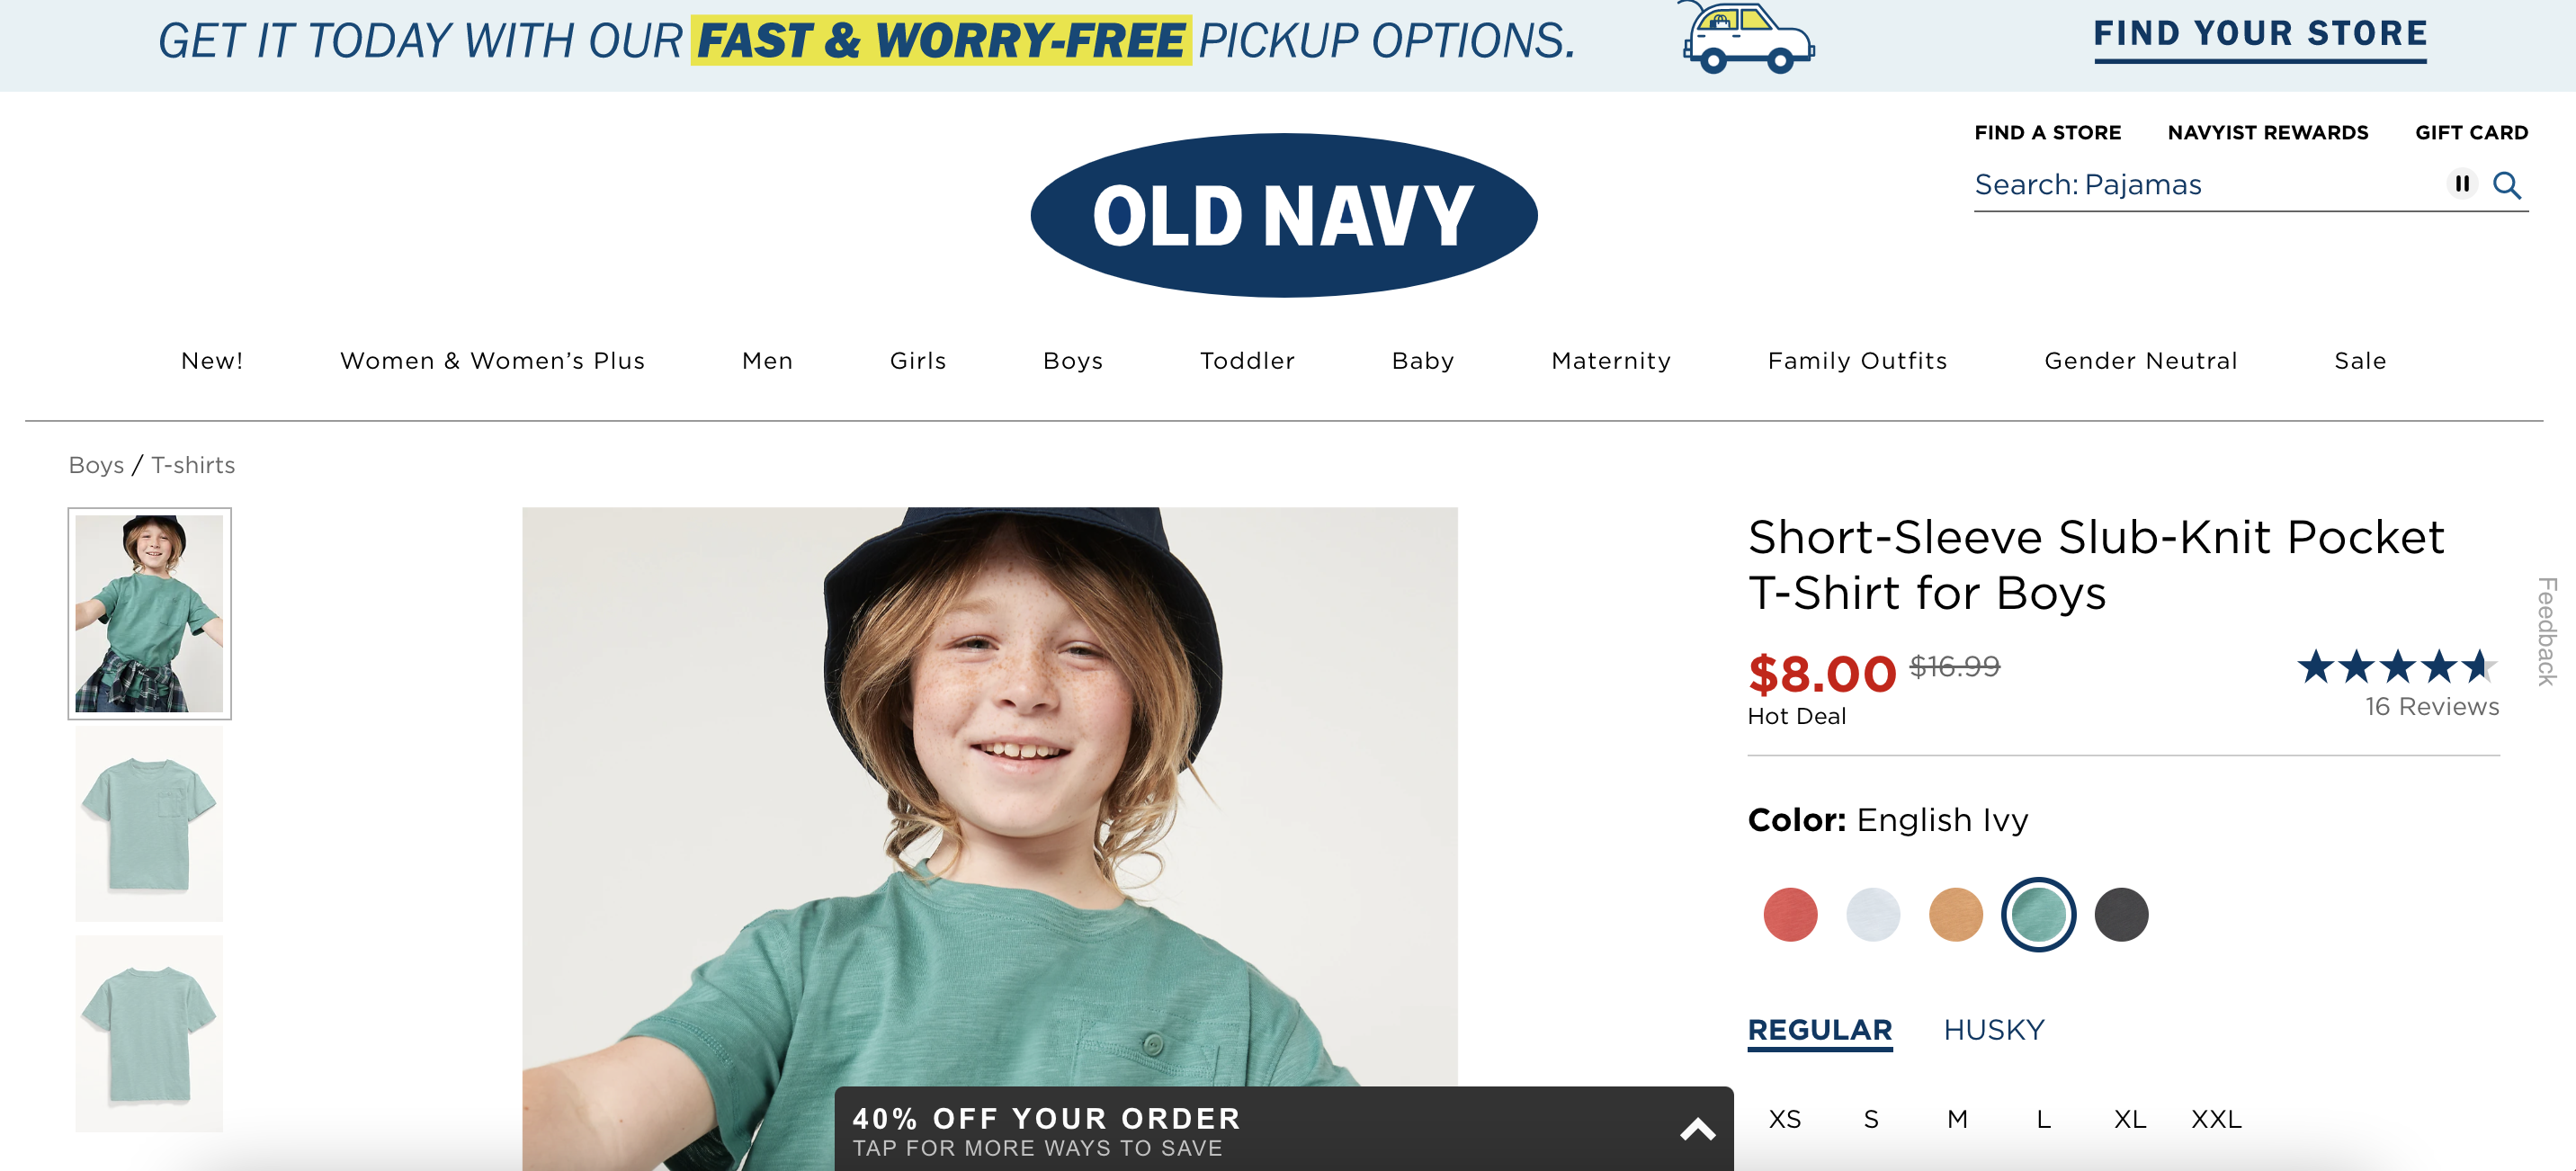
Task: Pause the rotating search suggestions
Action: click(x=2462, y=184)
